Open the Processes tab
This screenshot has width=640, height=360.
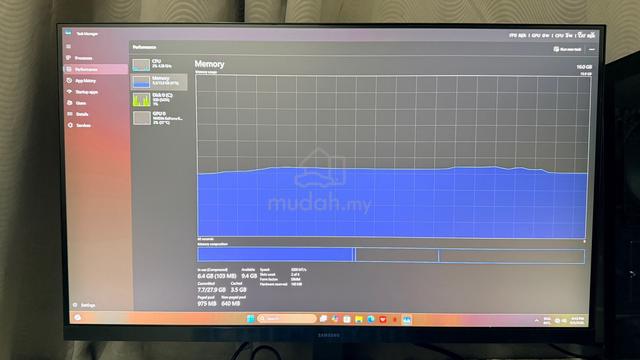96,58
